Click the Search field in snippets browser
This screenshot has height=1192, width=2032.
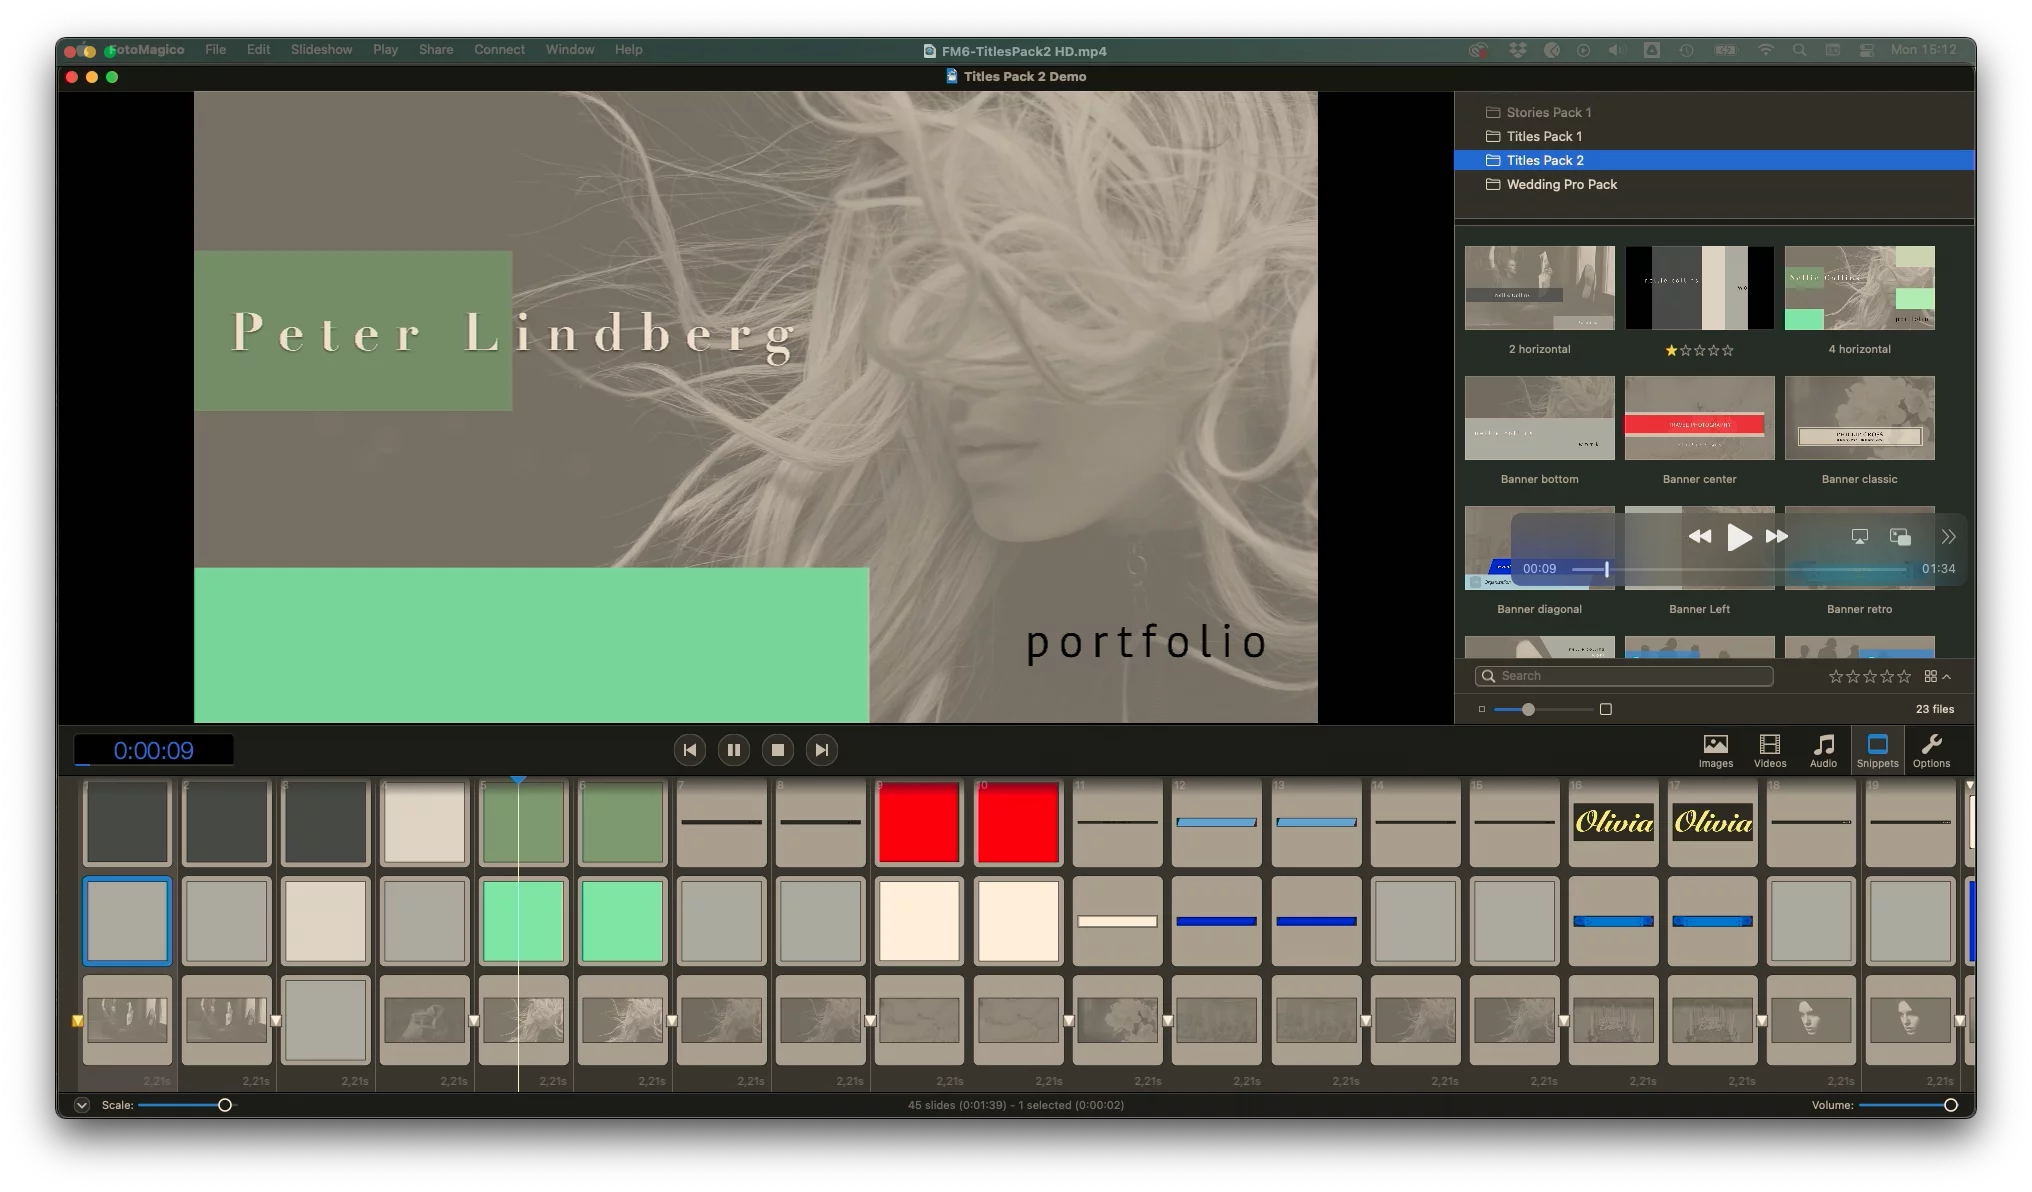(x=1624, y=676)
